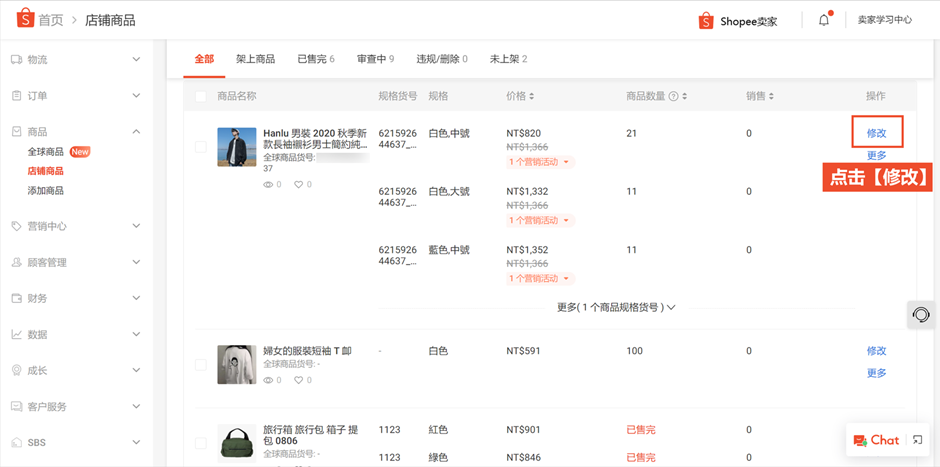The width and height of the screenshot is (940, 467).
Task: Open the notification bell
Action: [824, 20]
